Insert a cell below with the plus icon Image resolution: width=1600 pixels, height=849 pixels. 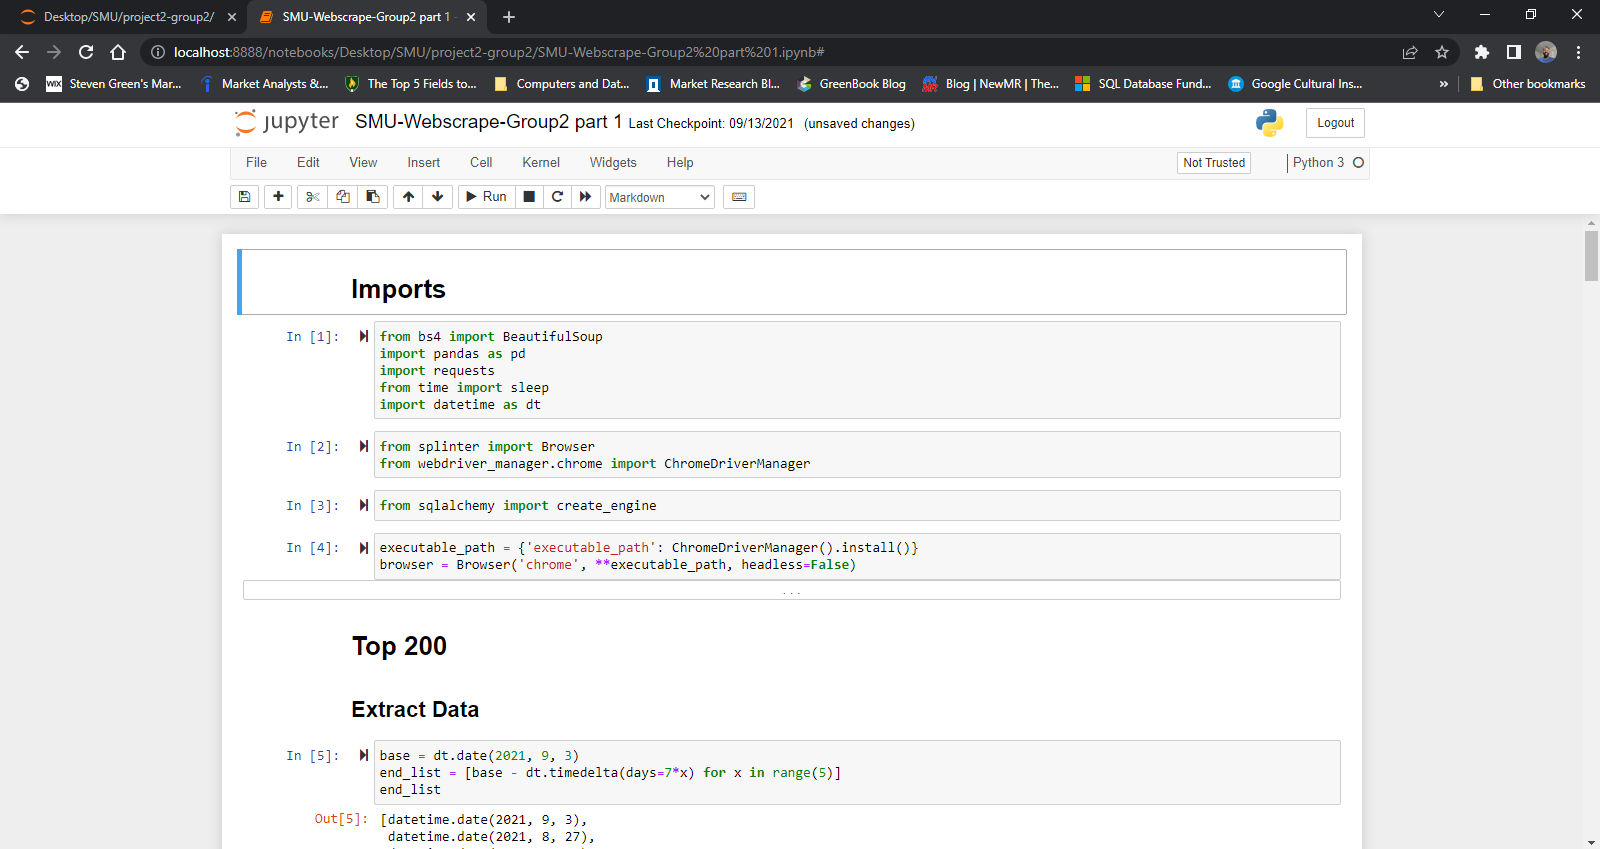pyautogui.click(x=278, y=197)
